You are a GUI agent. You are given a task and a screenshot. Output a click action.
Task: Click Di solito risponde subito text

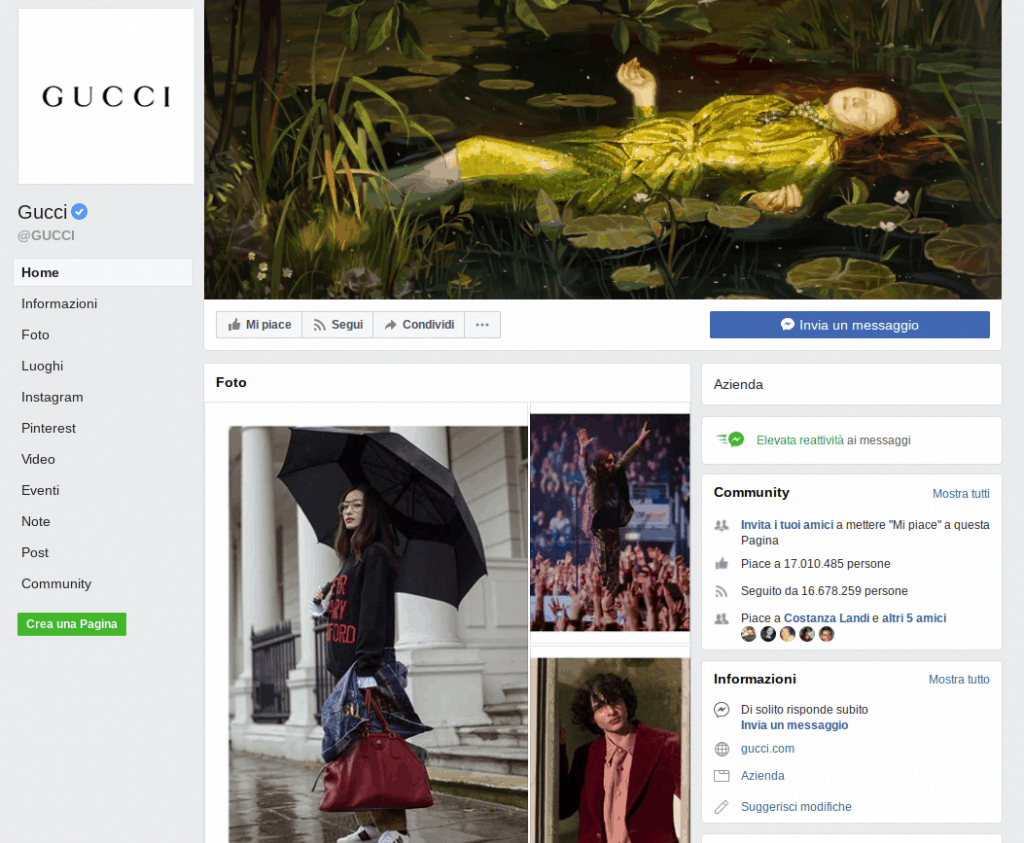pyautogui.click(x=805, y=710)
